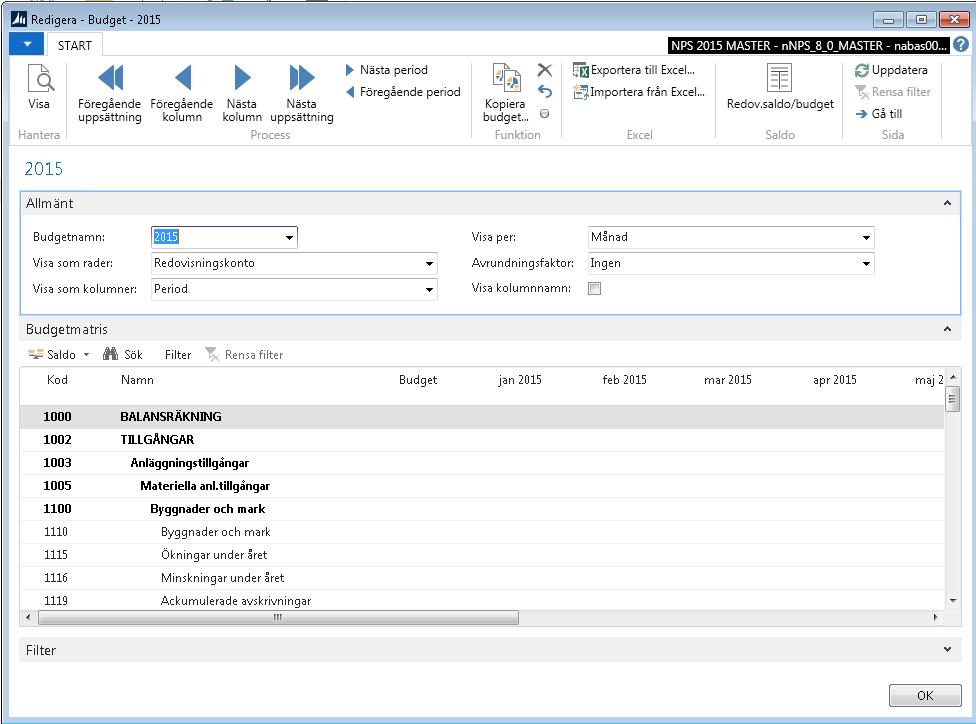The image size is (976, 724).
Task: Go to Nästa uppsättning double-arrow
Action: [x=302, y=78]
